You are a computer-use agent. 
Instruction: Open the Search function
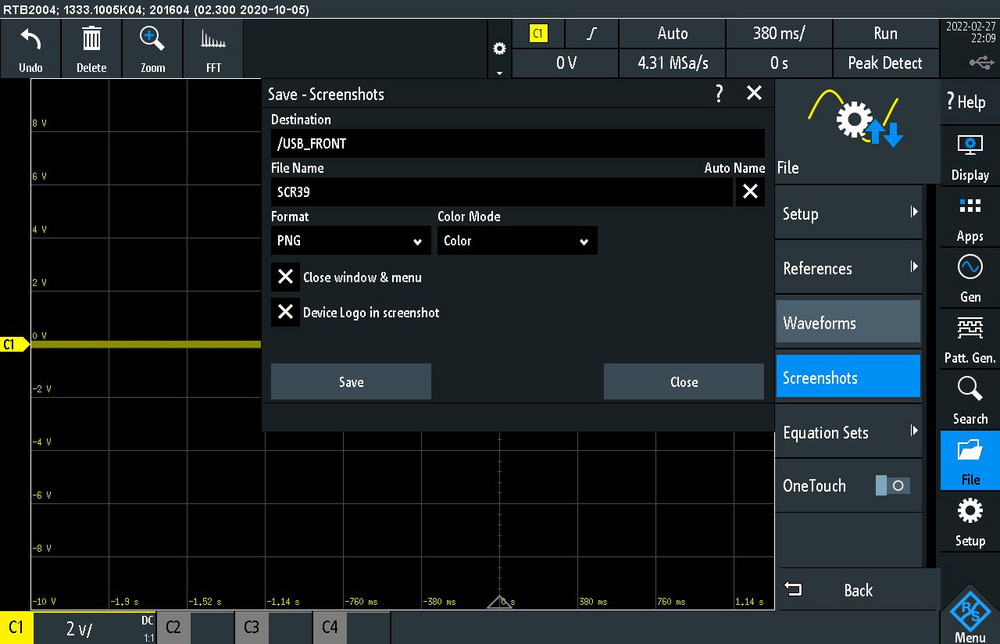click(970, 400)
